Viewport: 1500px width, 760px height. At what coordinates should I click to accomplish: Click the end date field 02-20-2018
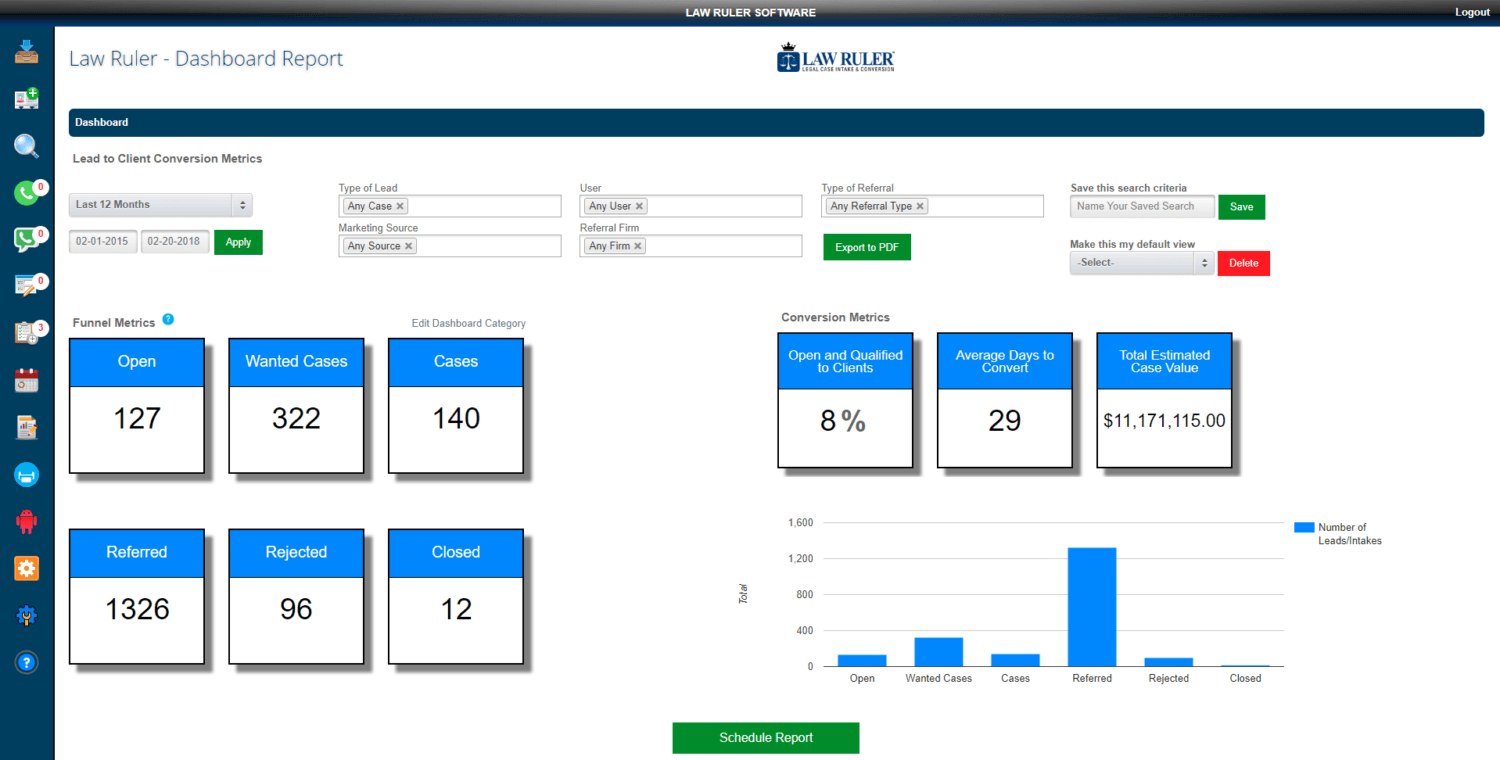(x=175, y=242)
